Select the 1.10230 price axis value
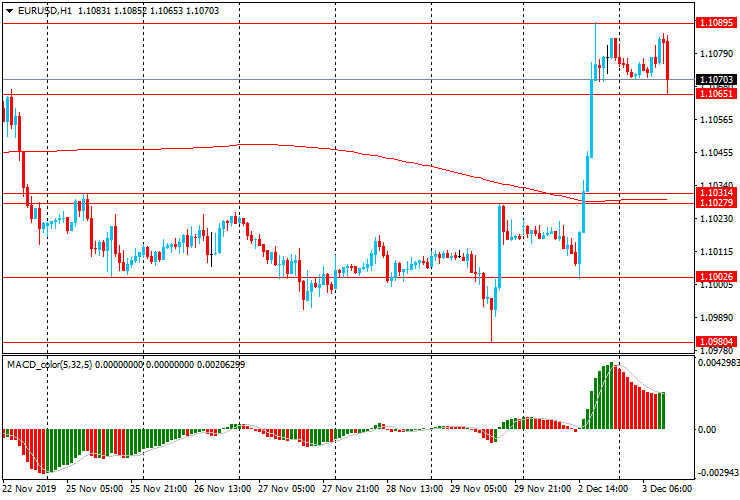 [717, 219]
